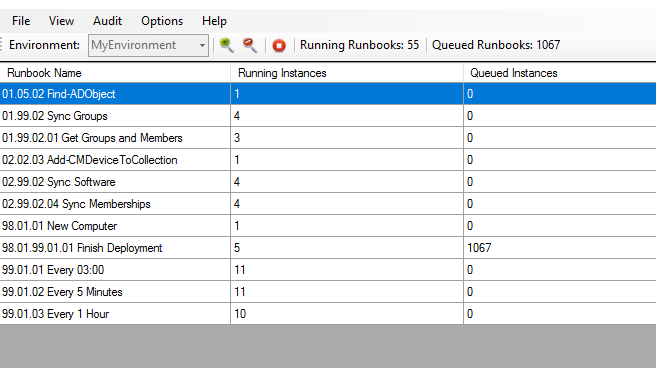
Task: Click the red stop runbooks icon
Action: [279, 45]
